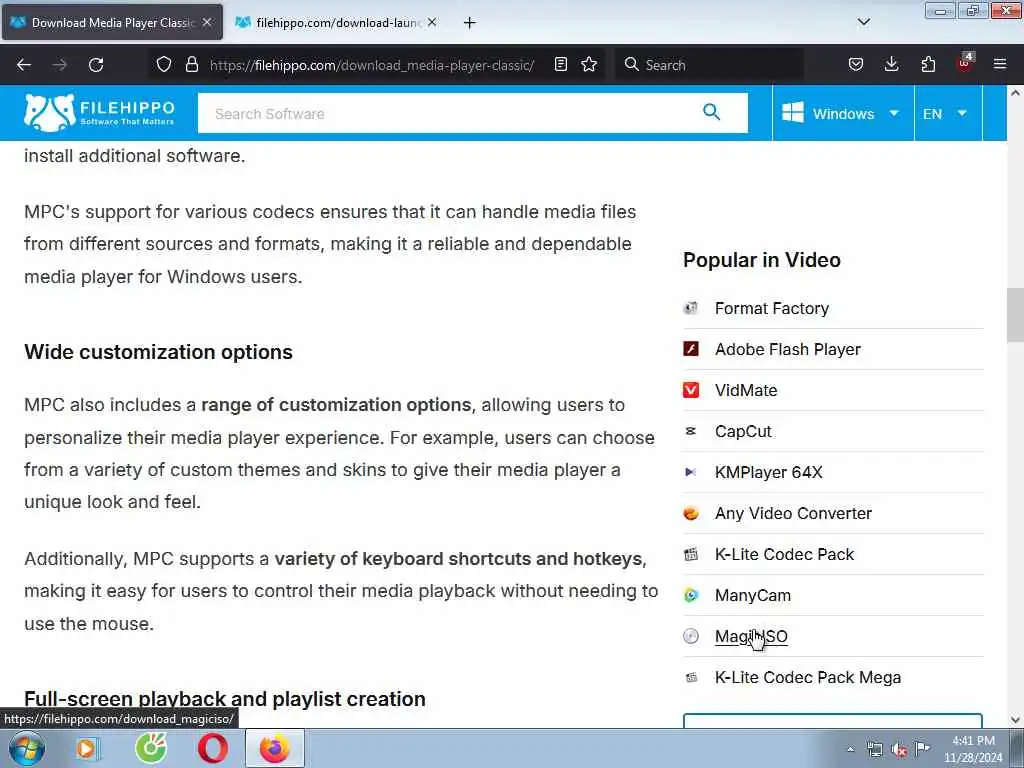Open the ManyCam link

click(x=752, y=596)
